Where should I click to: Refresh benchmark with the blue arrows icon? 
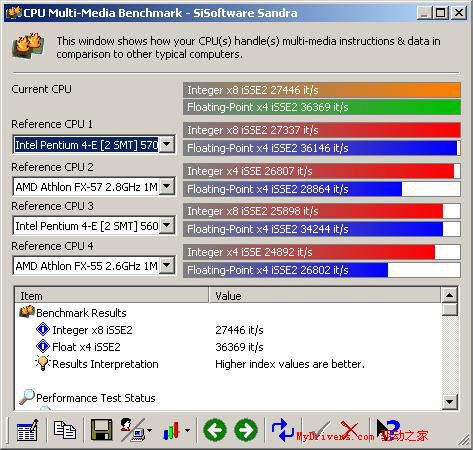(282, 430)
